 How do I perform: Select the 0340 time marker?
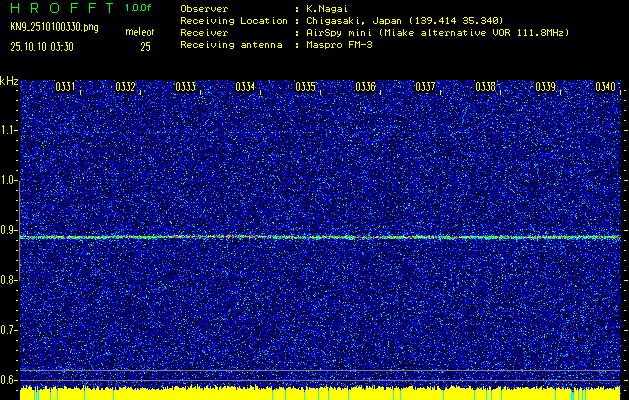point(606,88)
